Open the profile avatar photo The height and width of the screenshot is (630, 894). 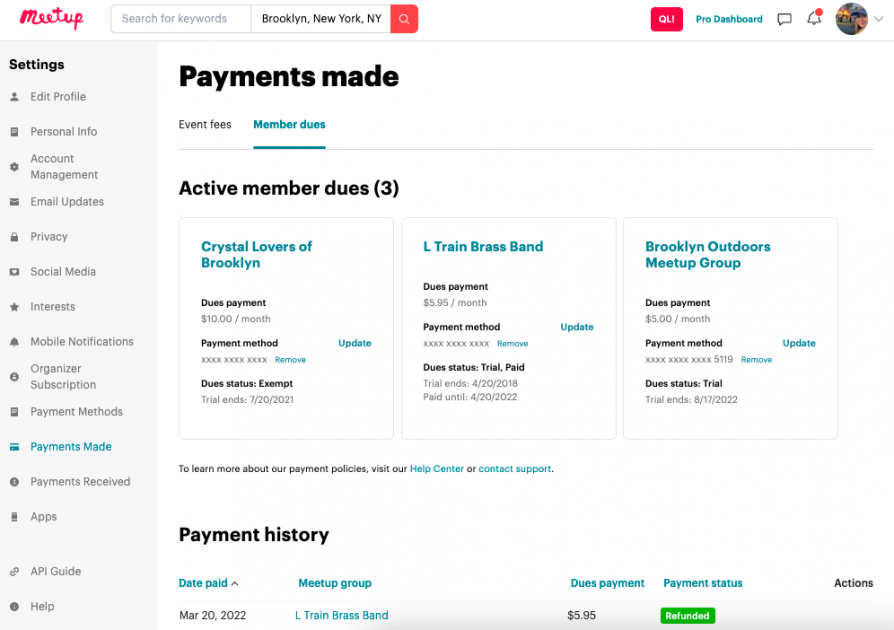tap(851, 19)
